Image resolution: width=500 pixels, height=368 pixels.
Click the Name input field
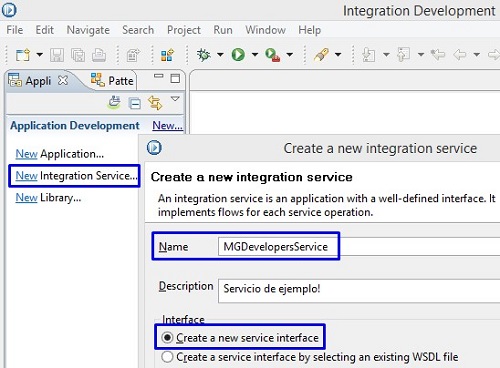click(x=359, y=247)
